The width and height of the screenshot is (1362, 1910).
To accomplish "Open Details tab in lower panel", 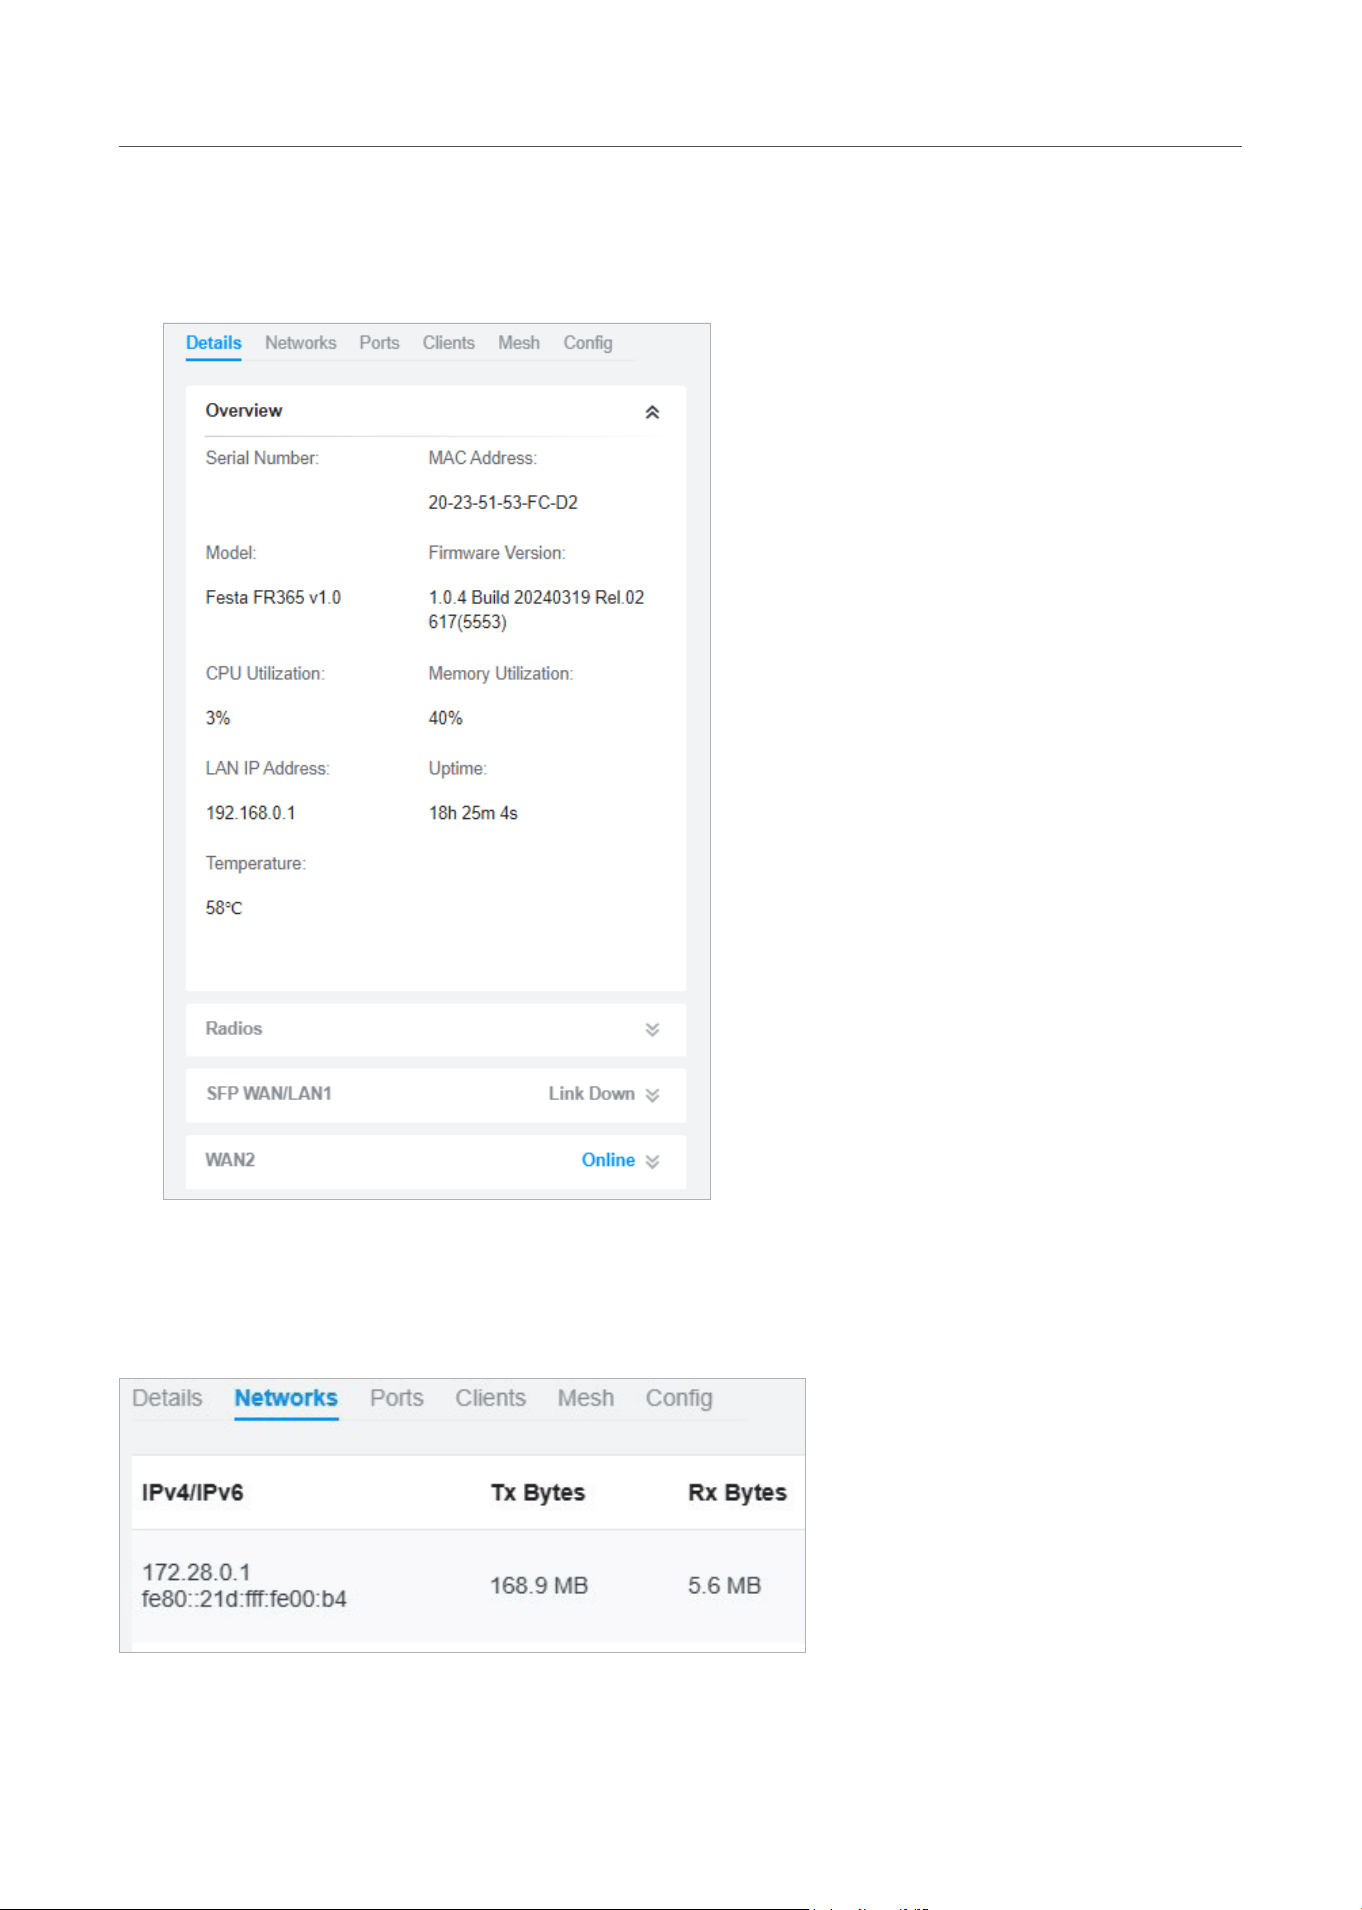I will click(x=167, y=1398).
